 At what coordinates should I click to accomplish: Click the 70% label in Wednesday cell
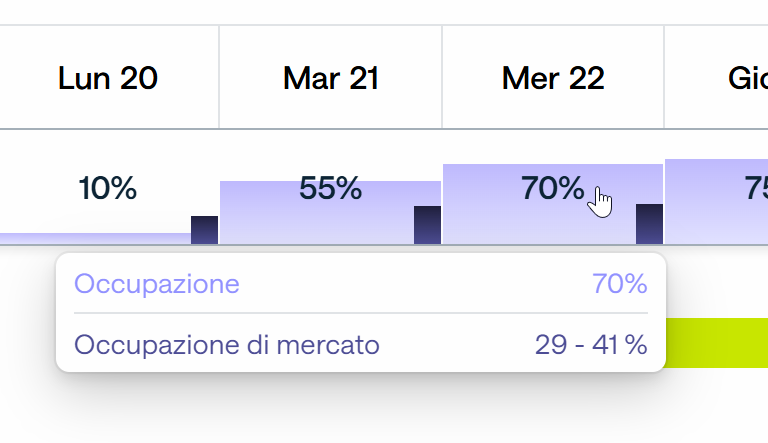(552, 188)
